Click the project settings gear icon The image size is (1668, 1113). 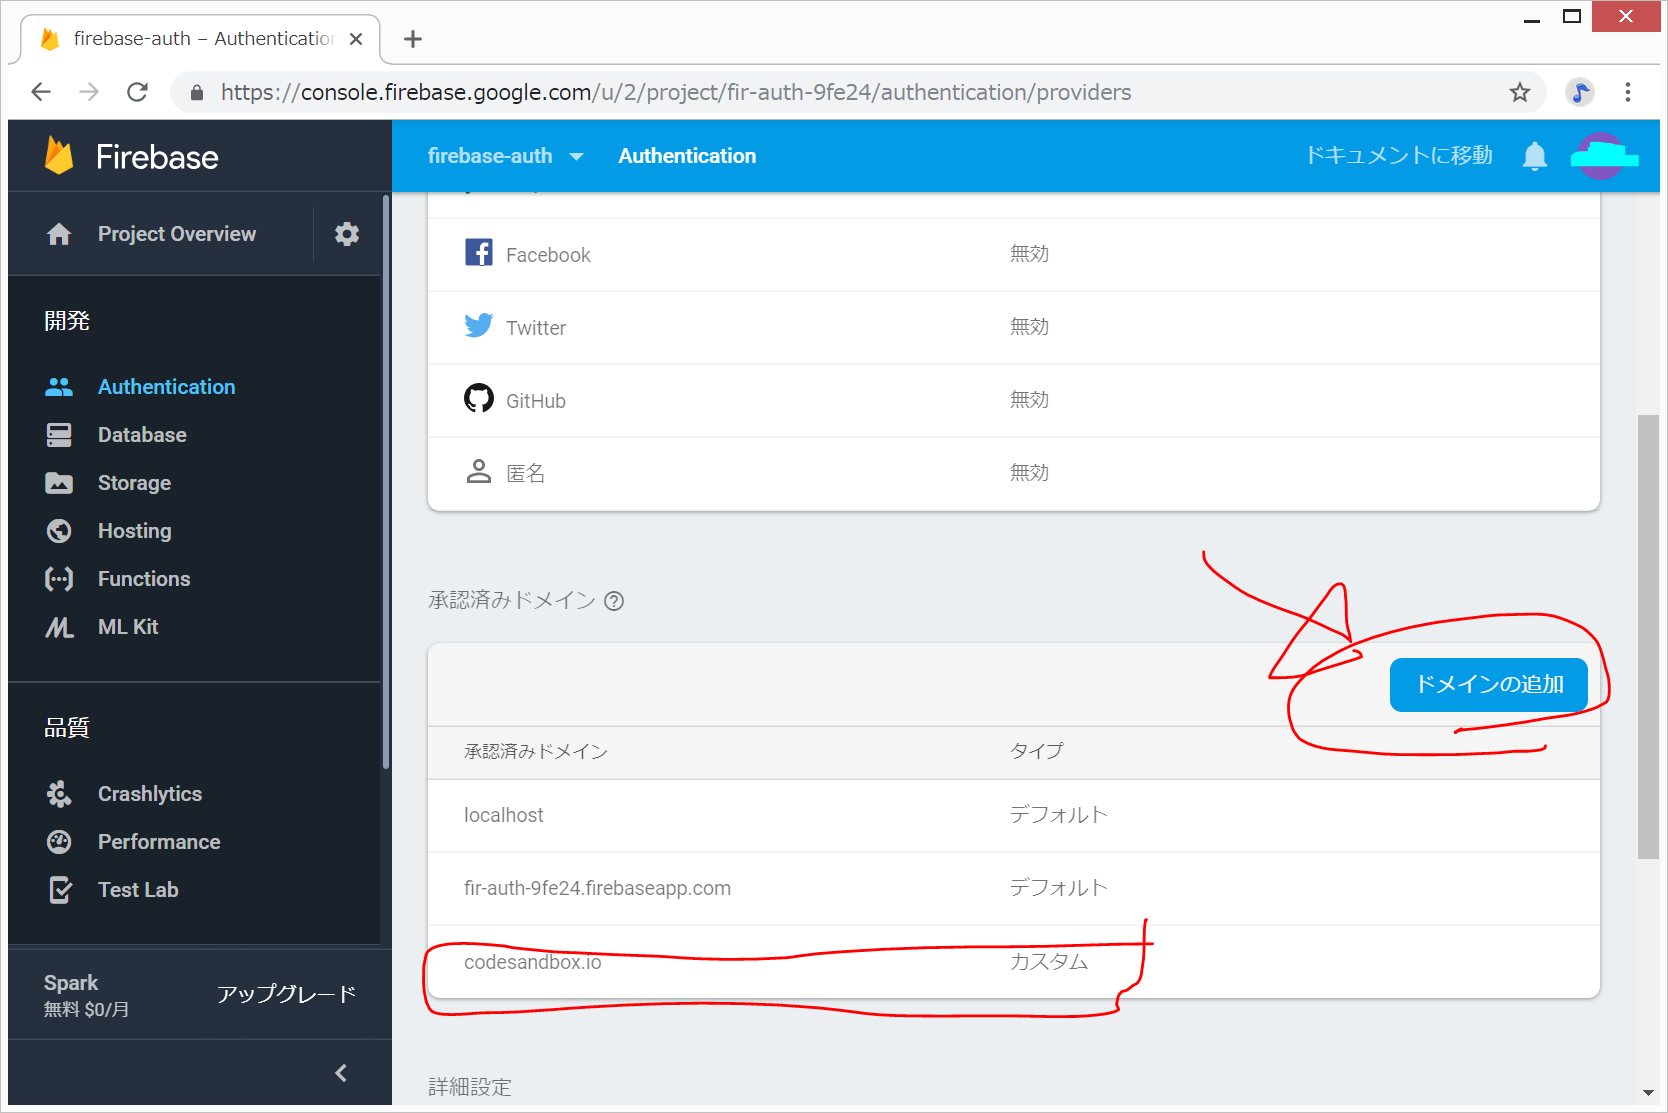(346, 234)
